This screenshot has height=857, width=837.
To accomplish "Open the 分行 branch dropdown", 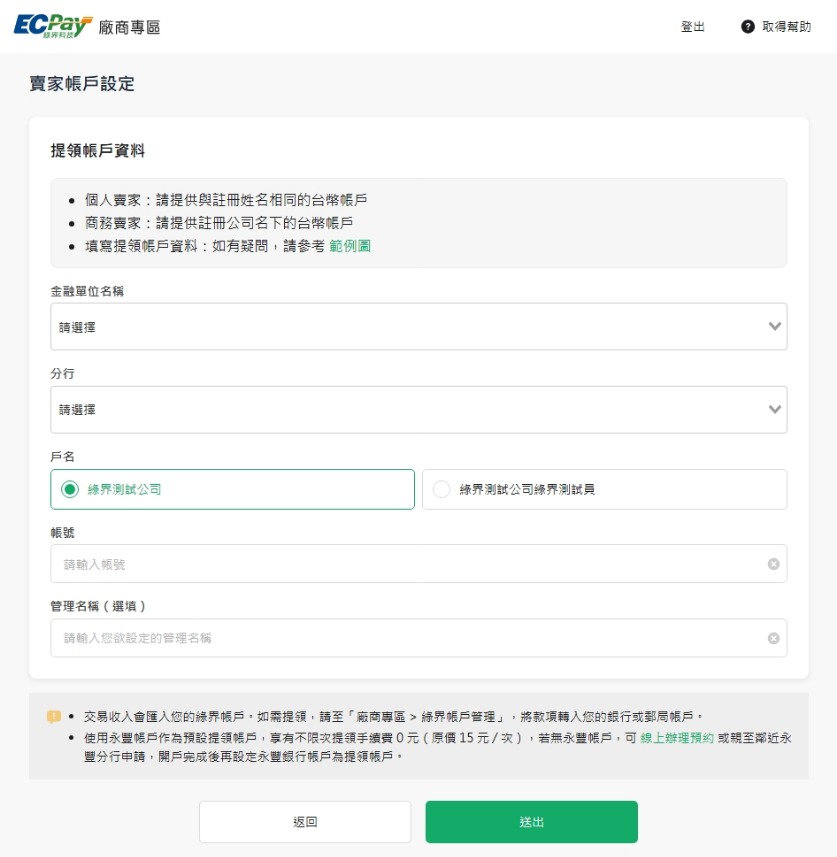I will point(400,410).
